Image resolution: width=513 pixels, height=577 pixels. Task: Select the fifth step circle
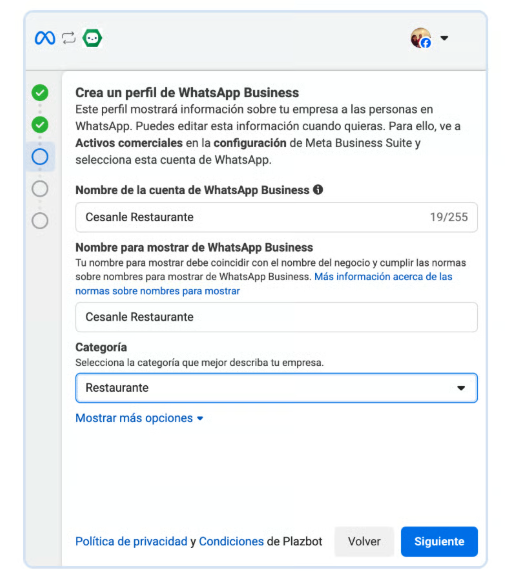click(40, 220)
